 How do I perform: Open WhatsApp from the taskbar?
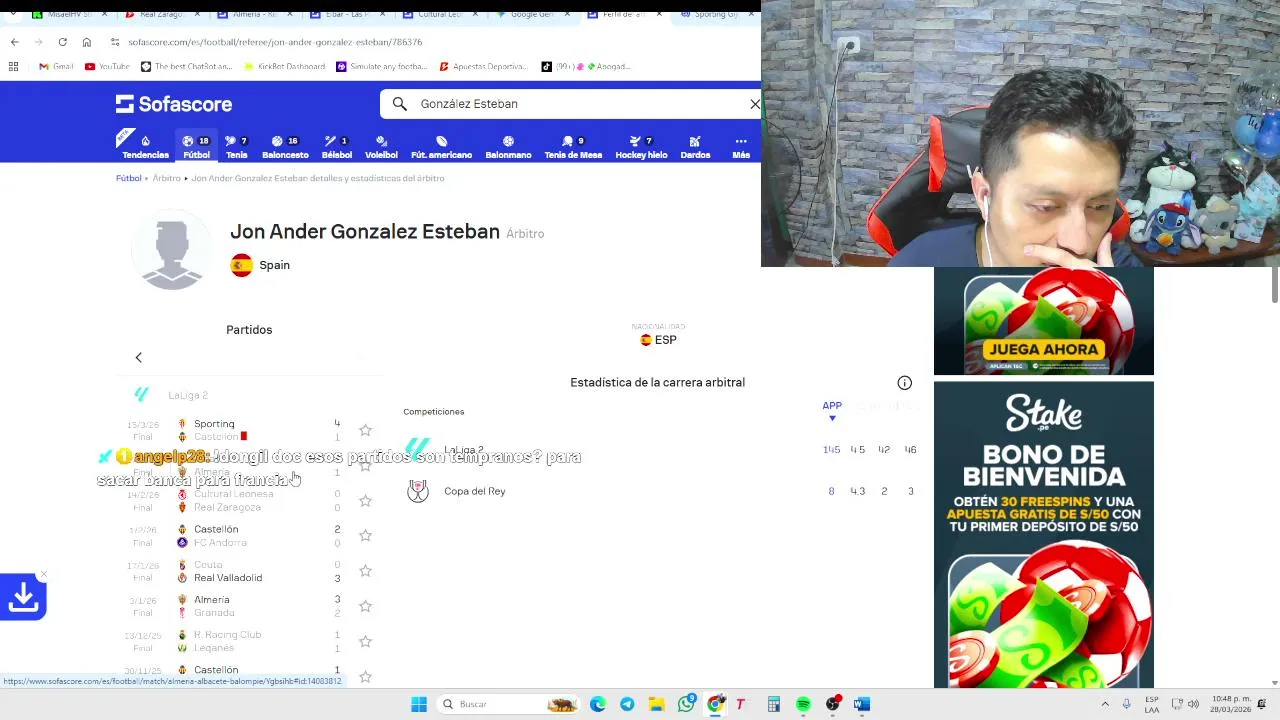click(x=686, y=704)
